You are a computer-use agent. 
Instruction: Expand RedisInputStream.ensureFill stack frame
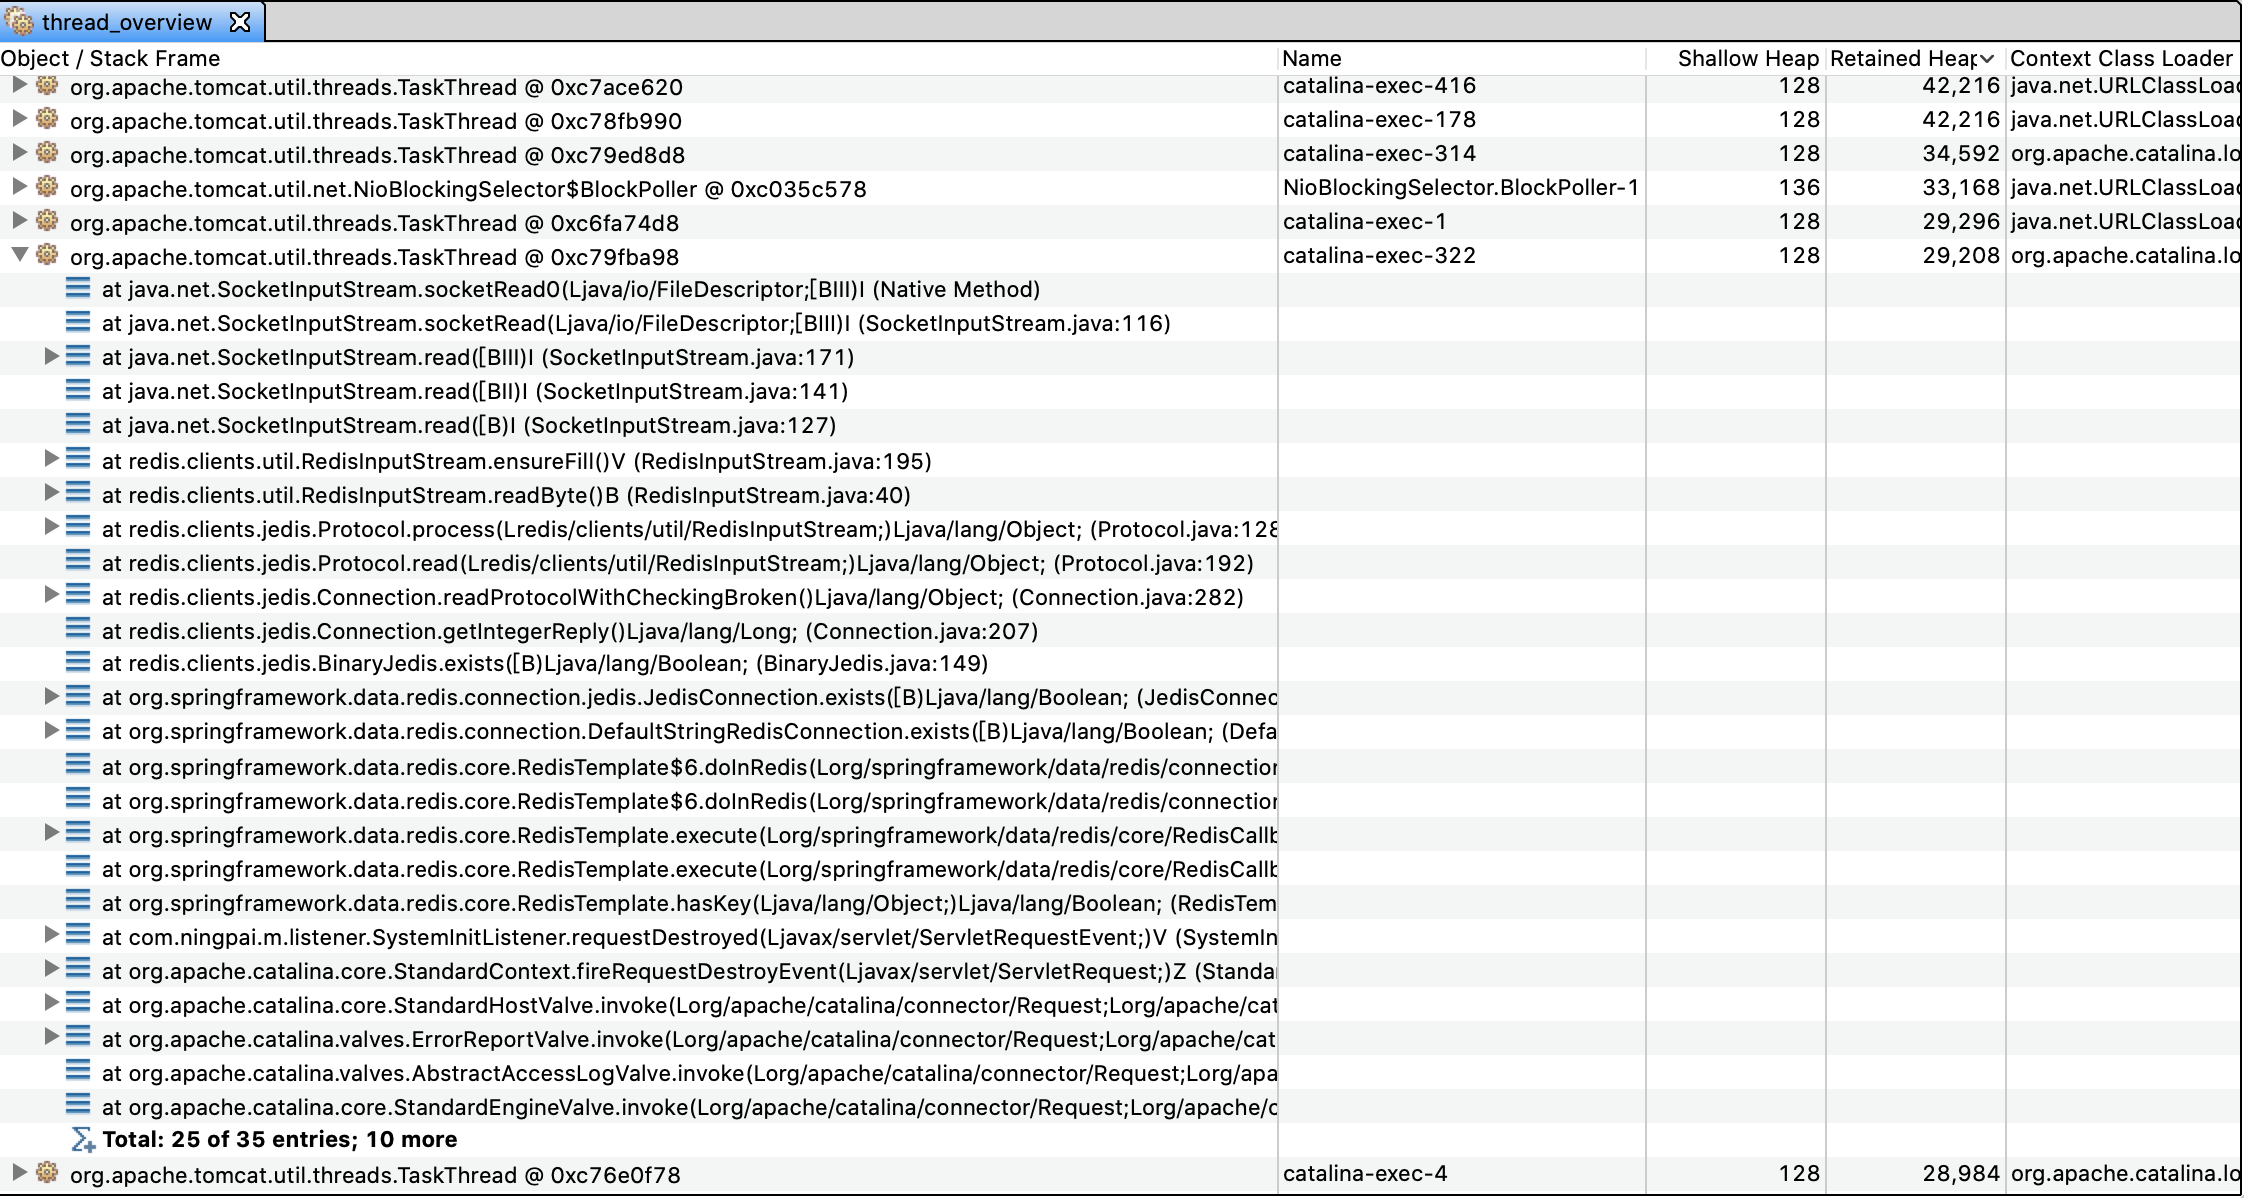(51, 460)
